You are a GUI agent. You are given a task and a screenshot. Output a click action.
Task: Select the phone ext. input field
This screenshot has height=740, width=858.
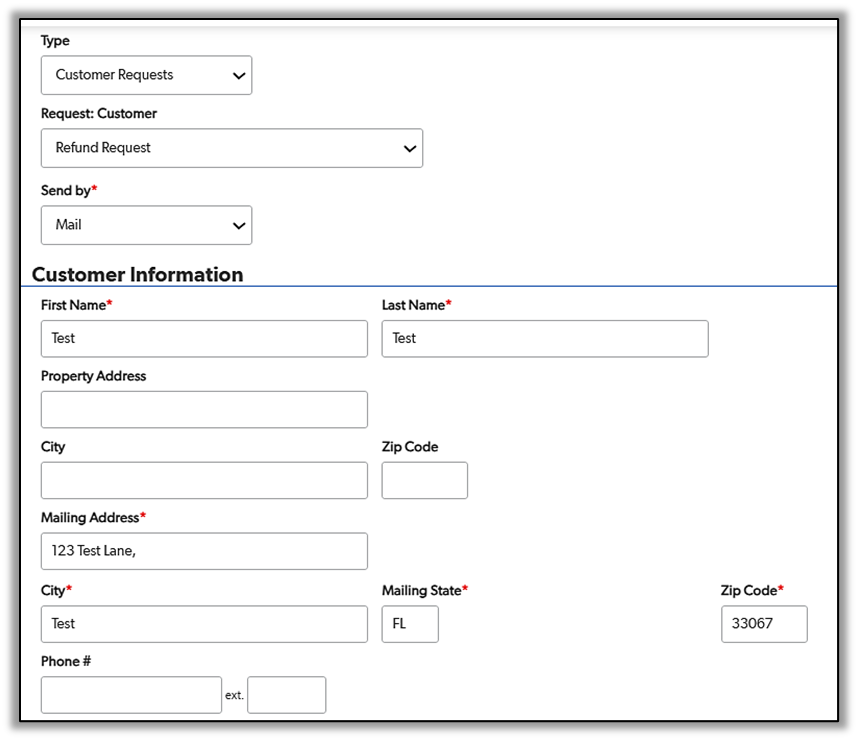coord(286,695)
